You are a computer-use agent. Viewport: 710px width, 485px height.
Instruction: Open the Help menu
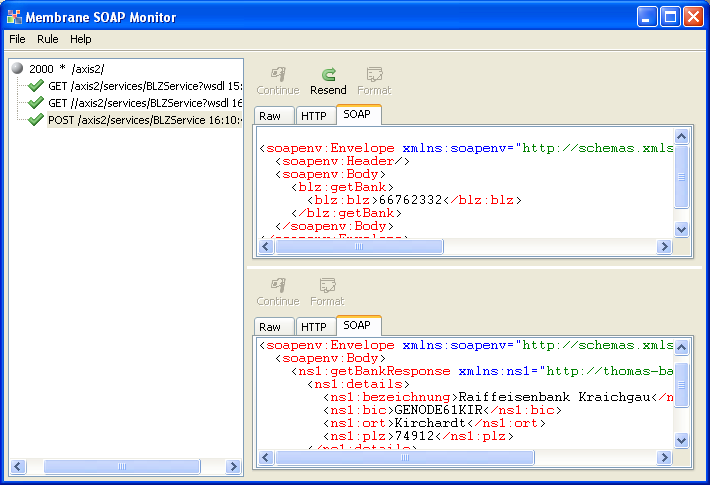(81, 39)
